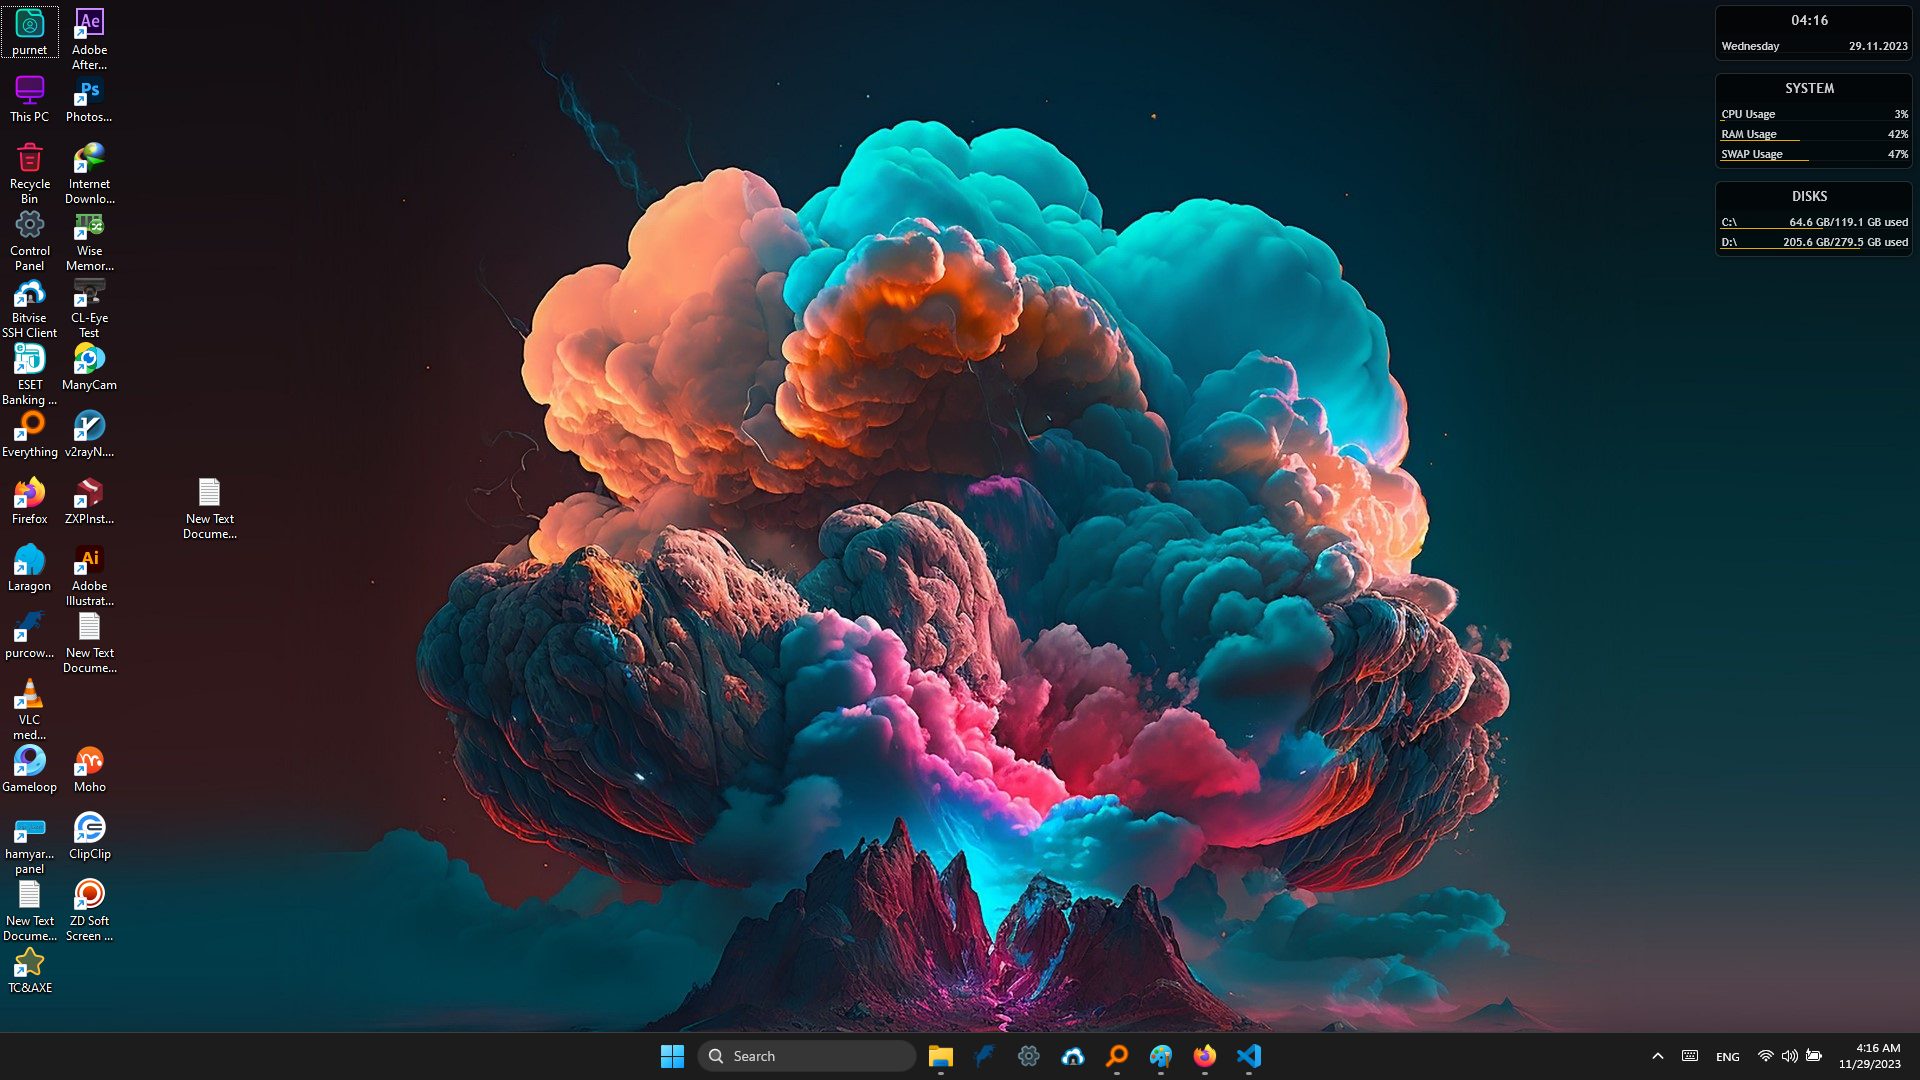Open the ENG language switcher
1920x1080 pixels.
1727,1056
